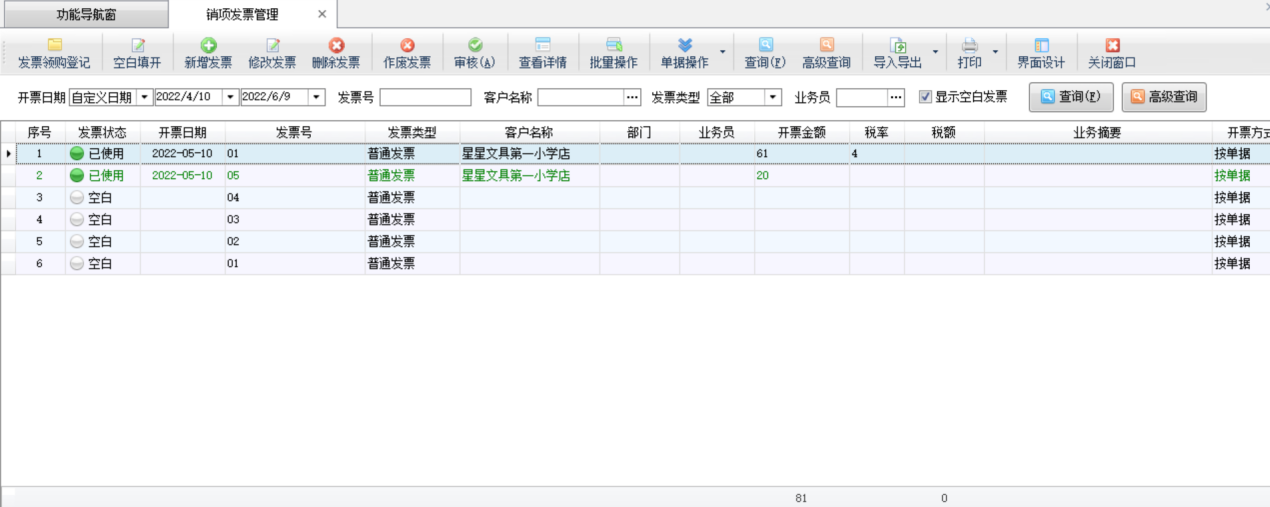Viewport: 1270px width, 507px height.
Task: Open 空白填开 from the toolbar
Action: [137, 46]
